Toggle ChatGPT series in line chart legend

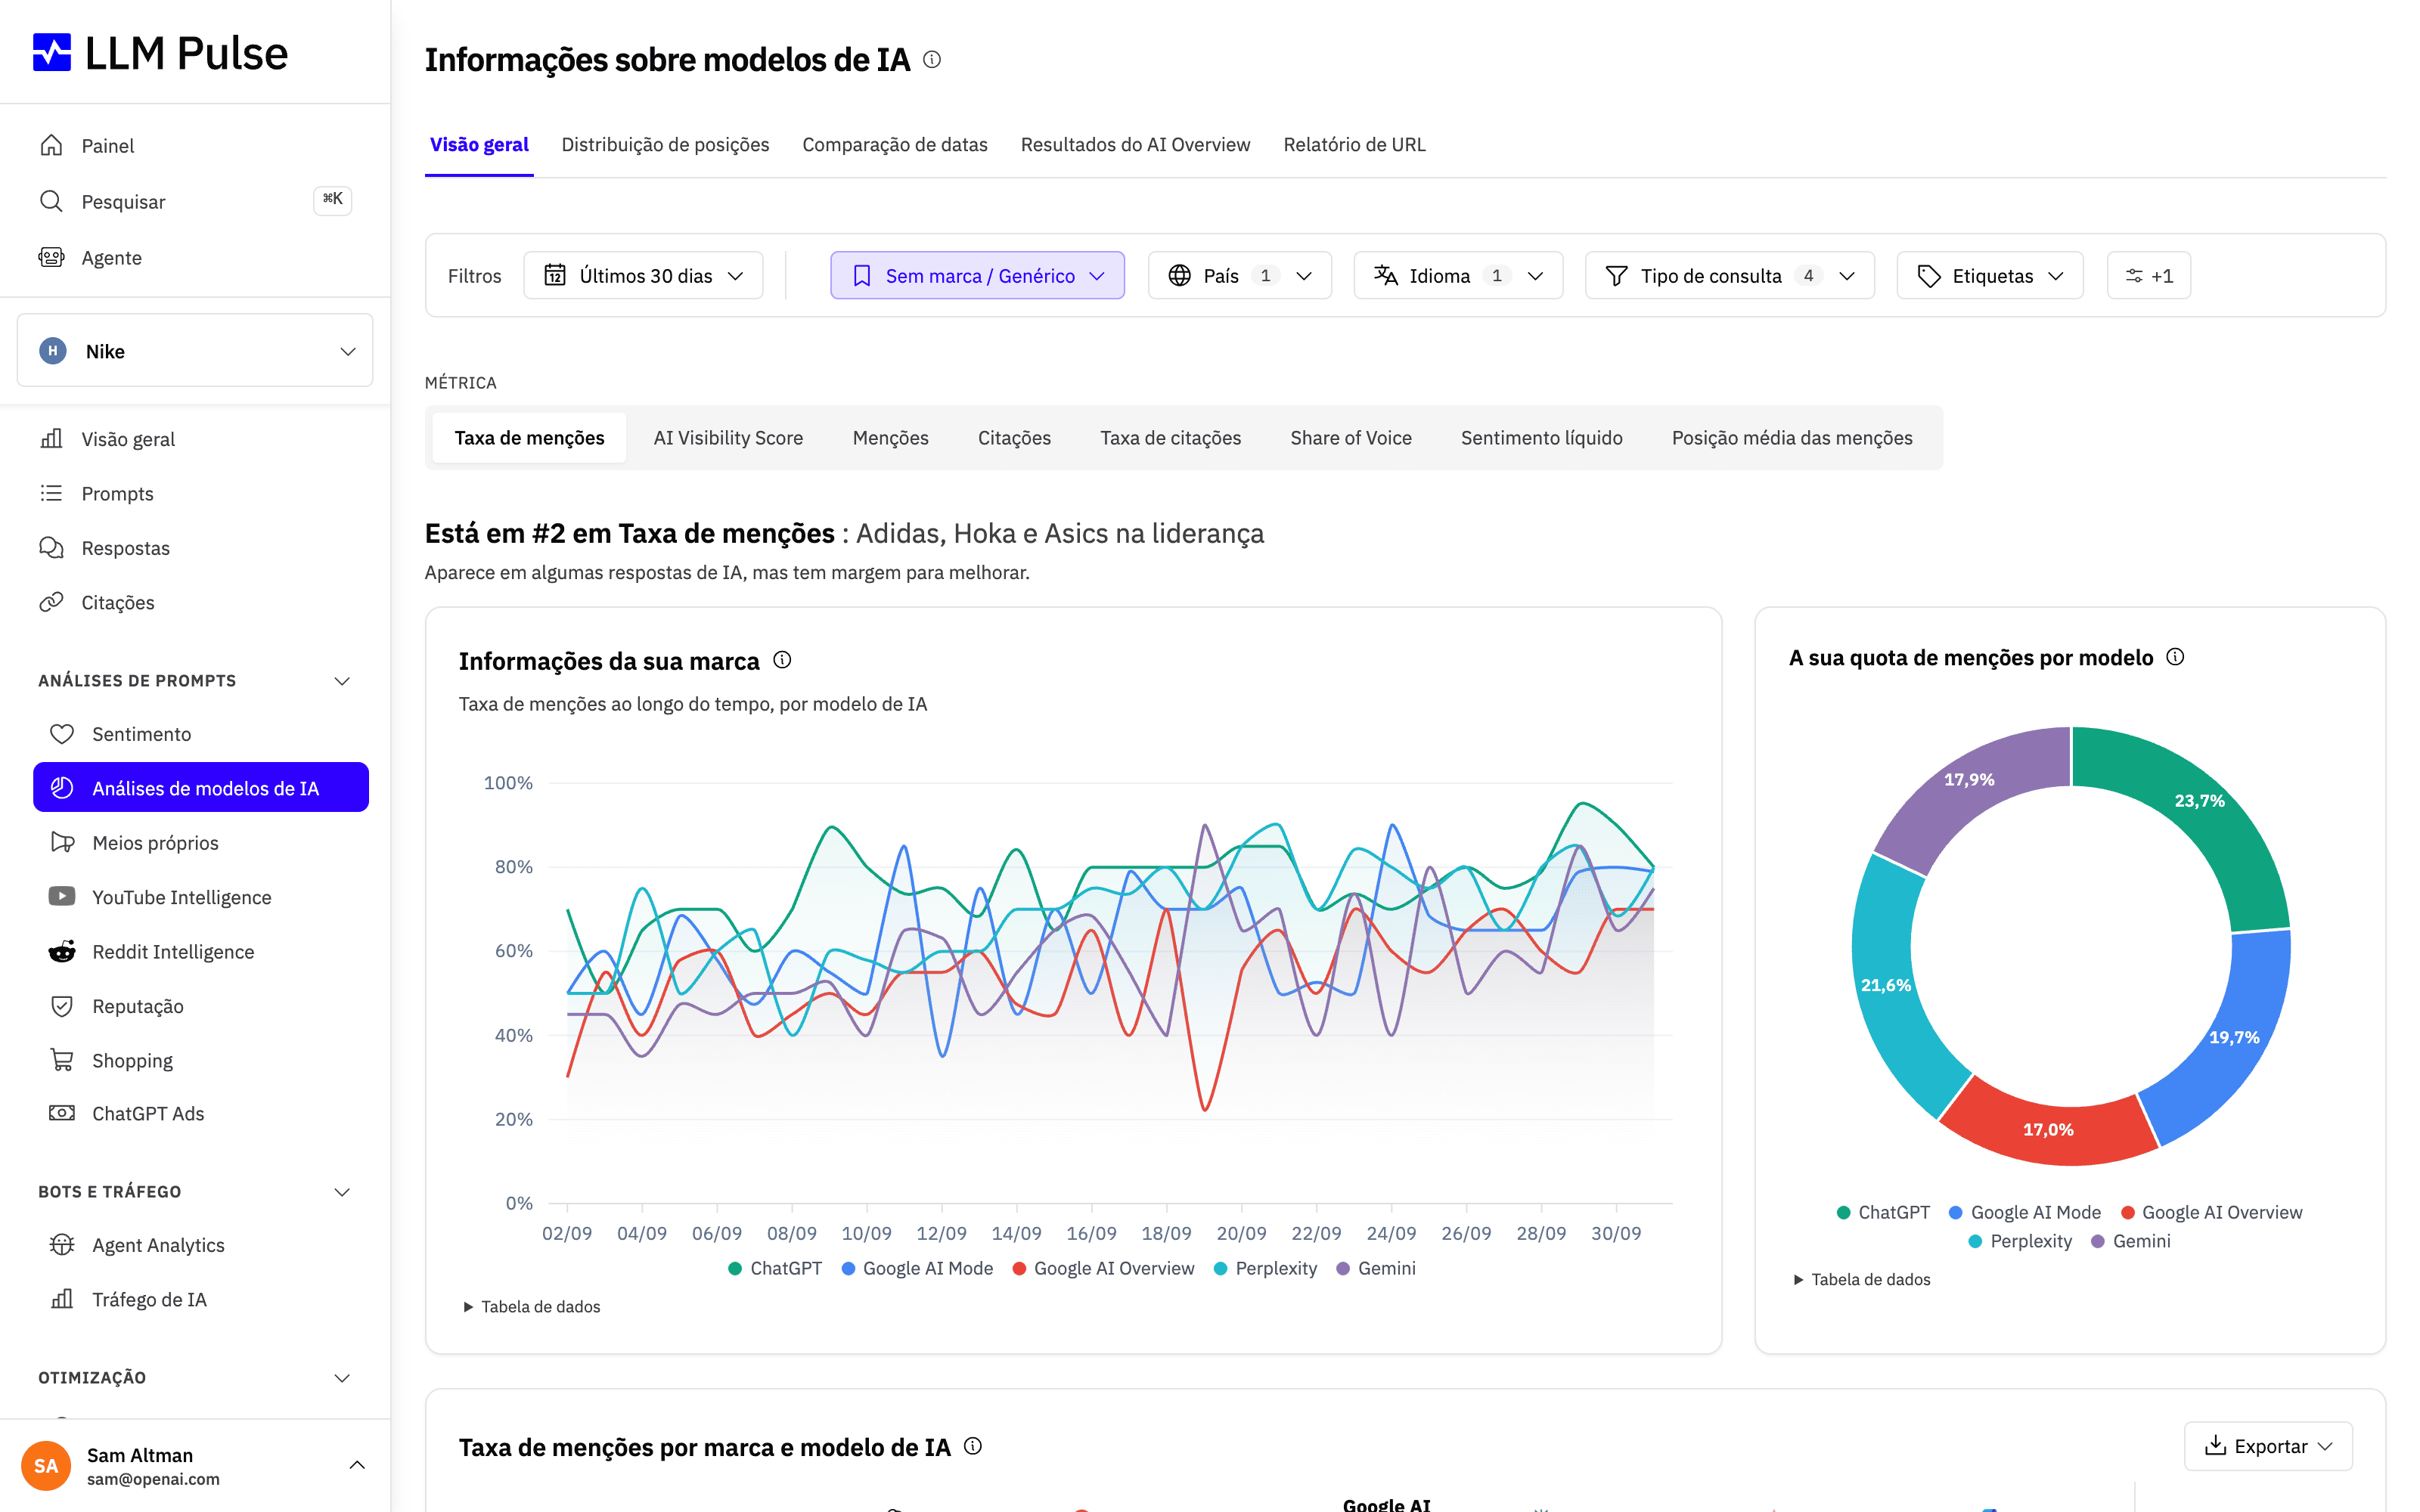click(x=775, y=1268)
